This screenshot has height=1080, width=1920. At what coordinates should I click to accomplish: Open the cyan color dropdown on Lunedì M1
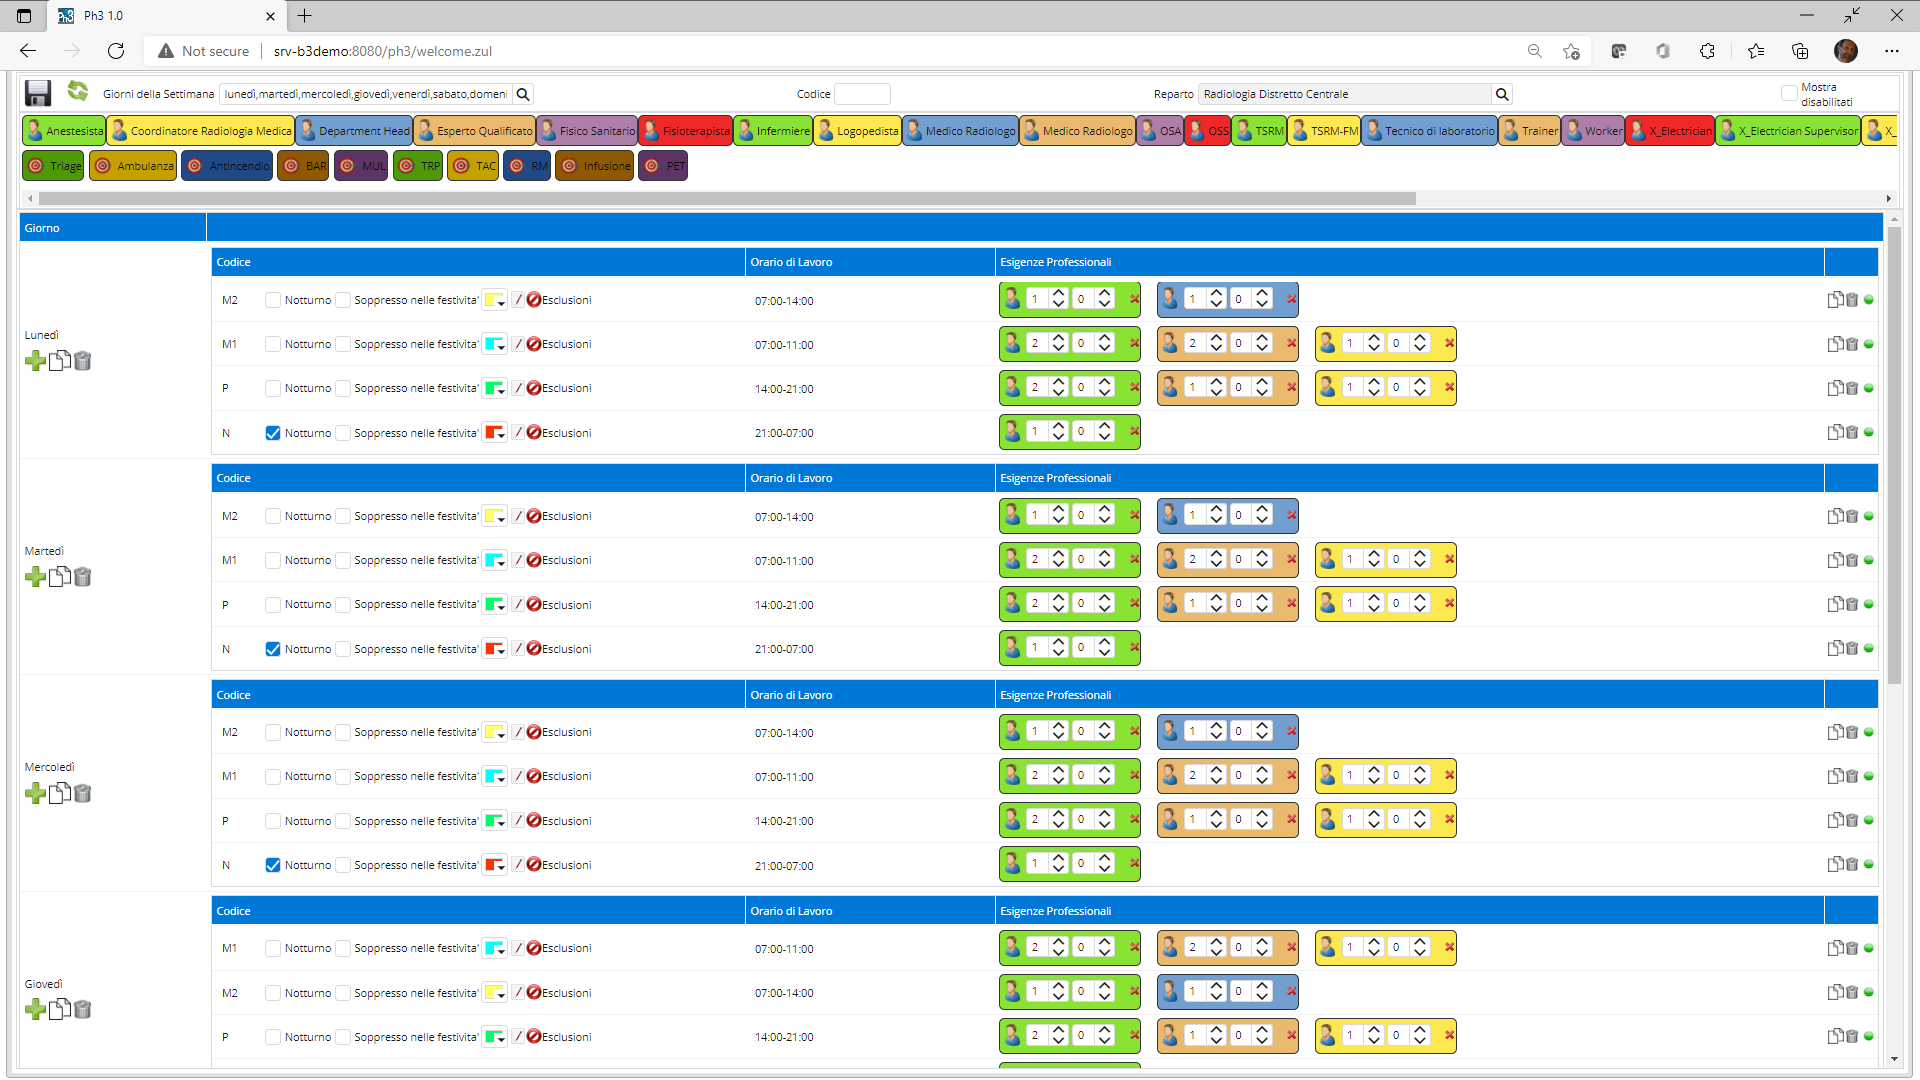495,344
